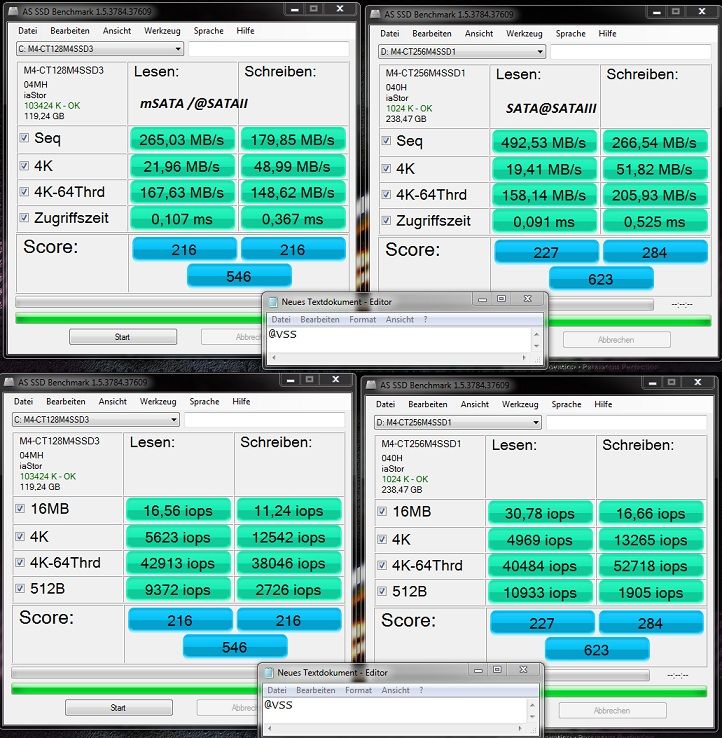Click the @vss text area in the upper Editor

click(x=399, y=339)
